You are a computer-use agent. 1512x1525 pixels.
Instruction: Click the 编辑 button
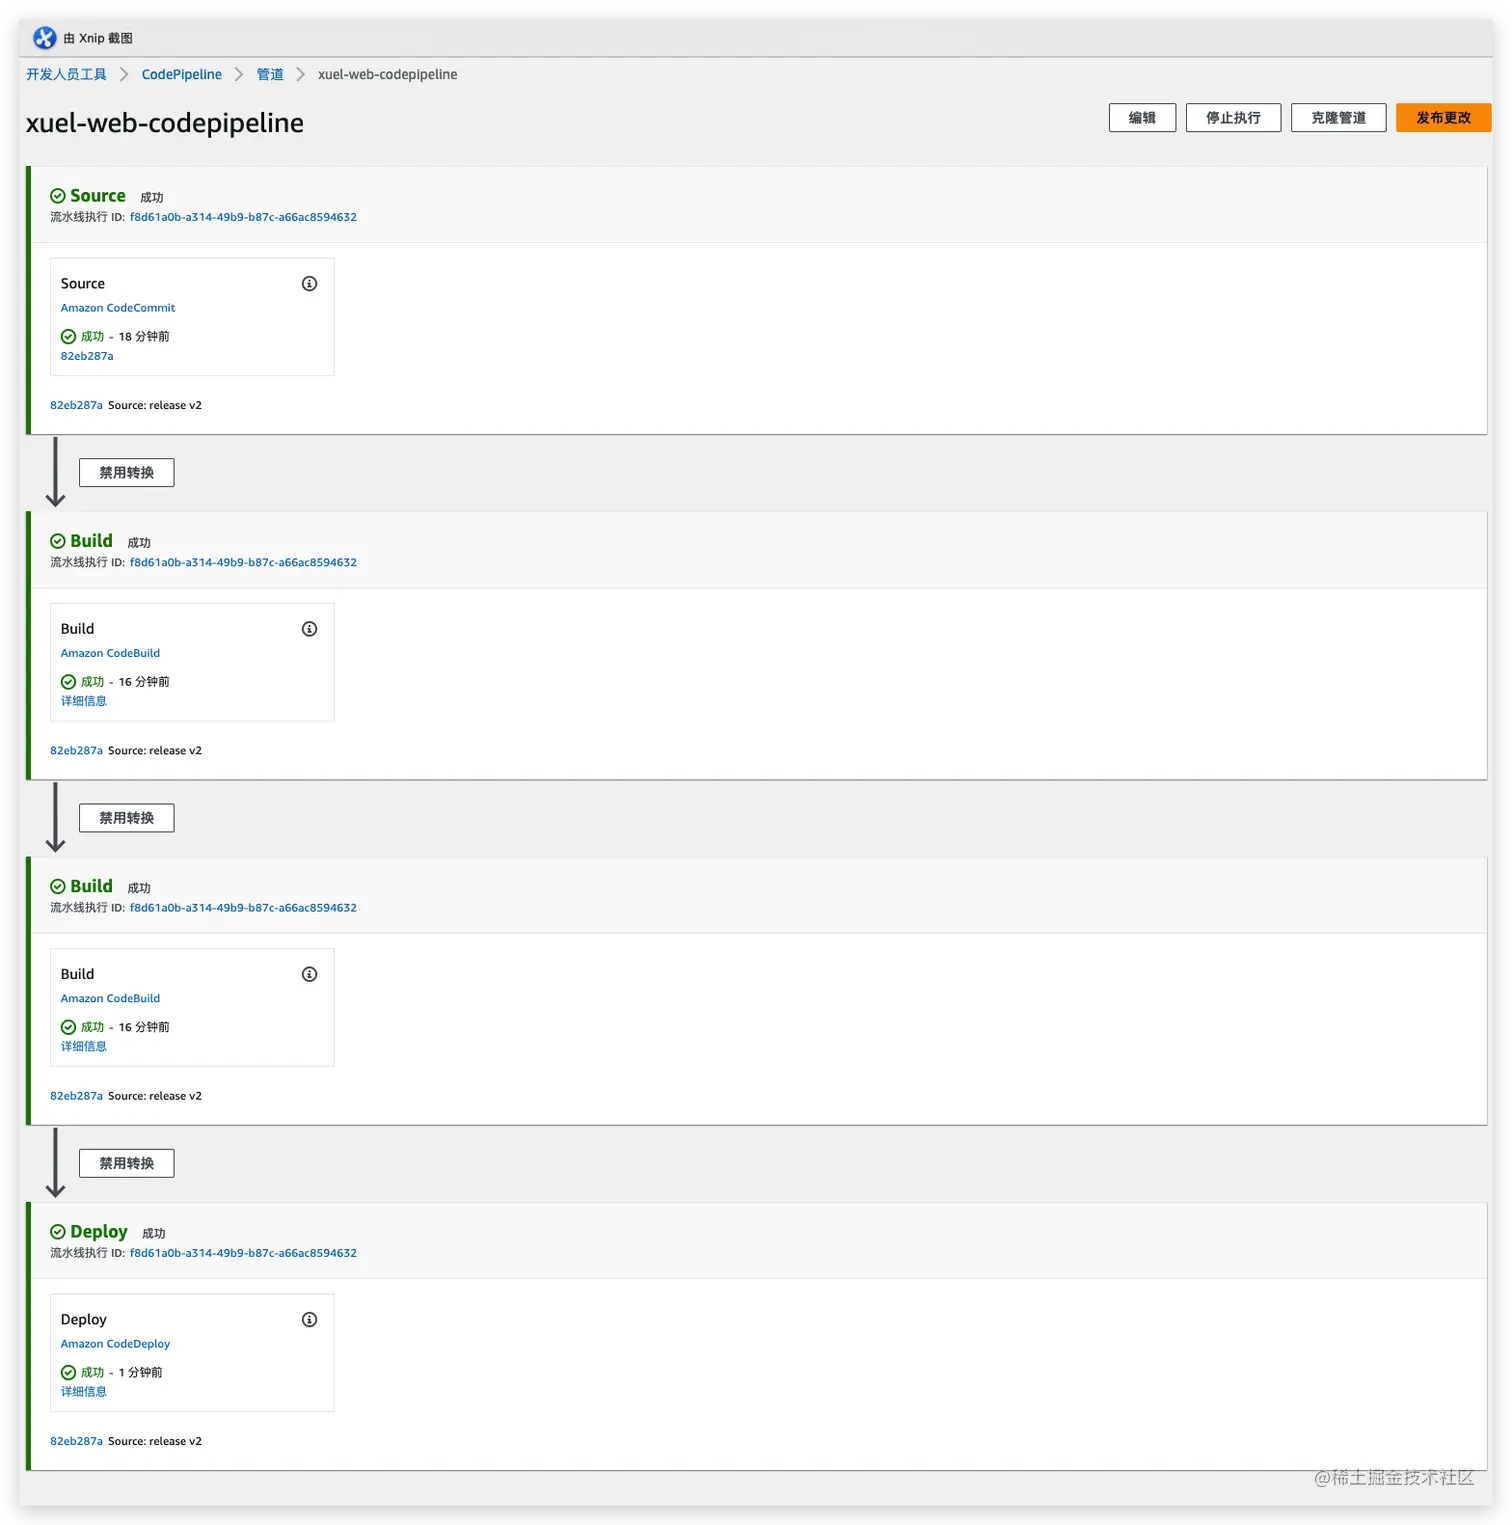1142,118
